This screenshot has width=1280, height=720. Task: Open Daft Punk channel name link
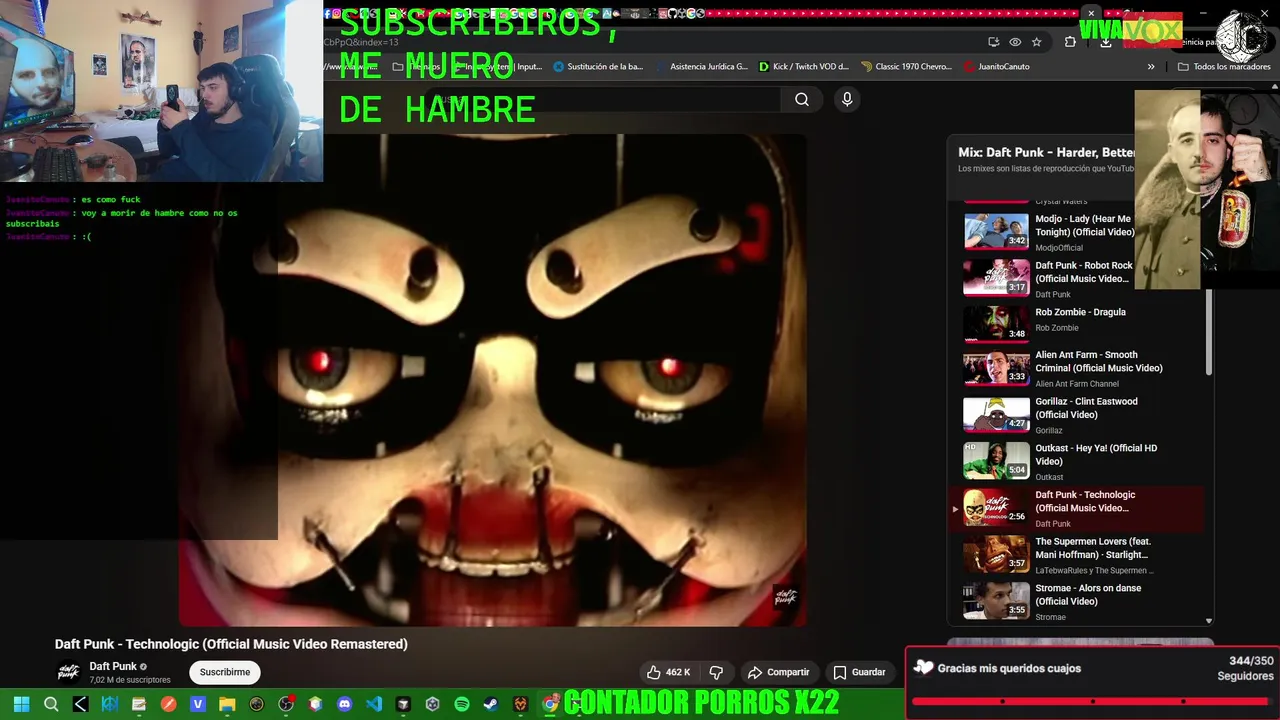(x=113, y=666)
